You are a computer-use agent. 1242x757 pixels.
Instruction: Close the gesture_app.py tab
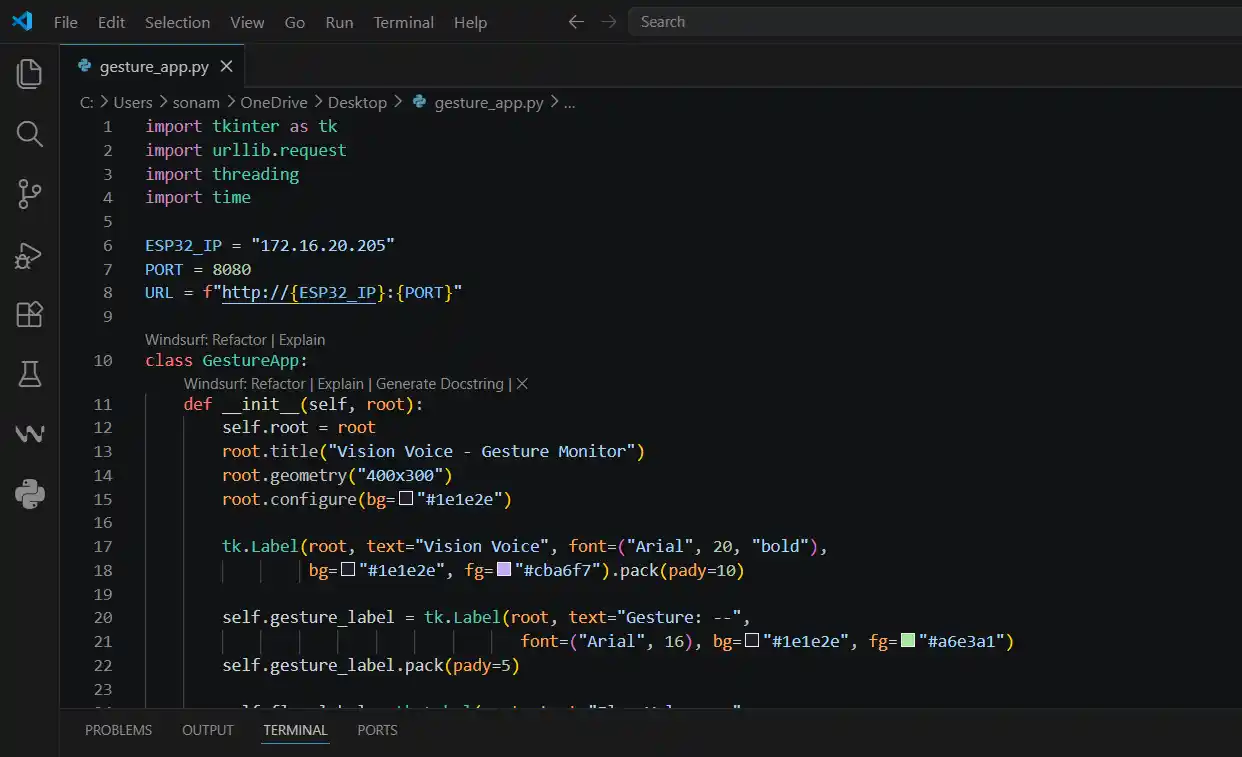point(227,66)
